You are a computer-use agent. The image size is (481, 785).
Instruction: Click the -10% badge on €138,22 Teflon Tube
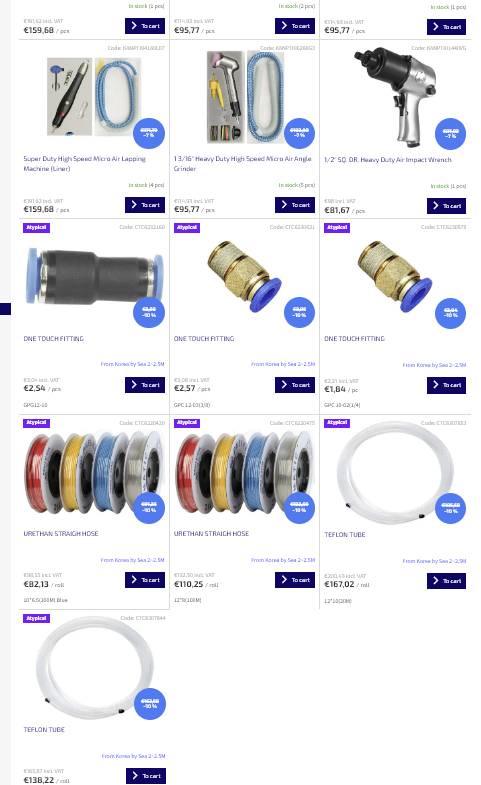[150, 703]
